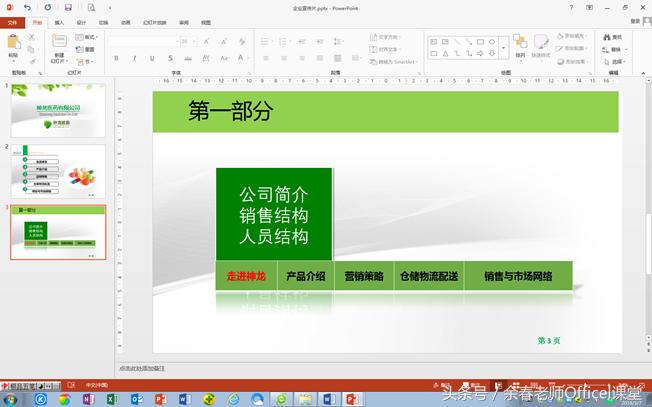Collapse the ribbon with the chevron
Viewport: 652px width, 407px height.
point(643,73)
